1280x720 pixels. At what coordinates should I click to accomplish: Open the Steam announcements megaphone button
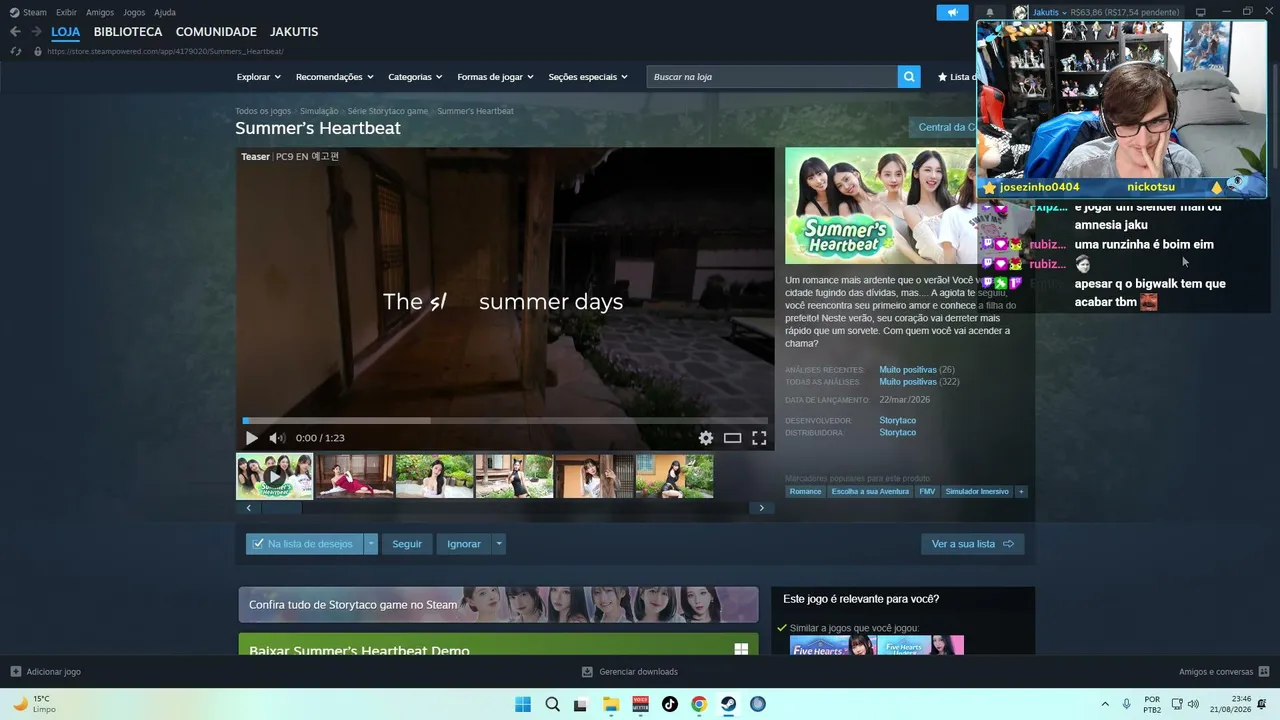952,12
